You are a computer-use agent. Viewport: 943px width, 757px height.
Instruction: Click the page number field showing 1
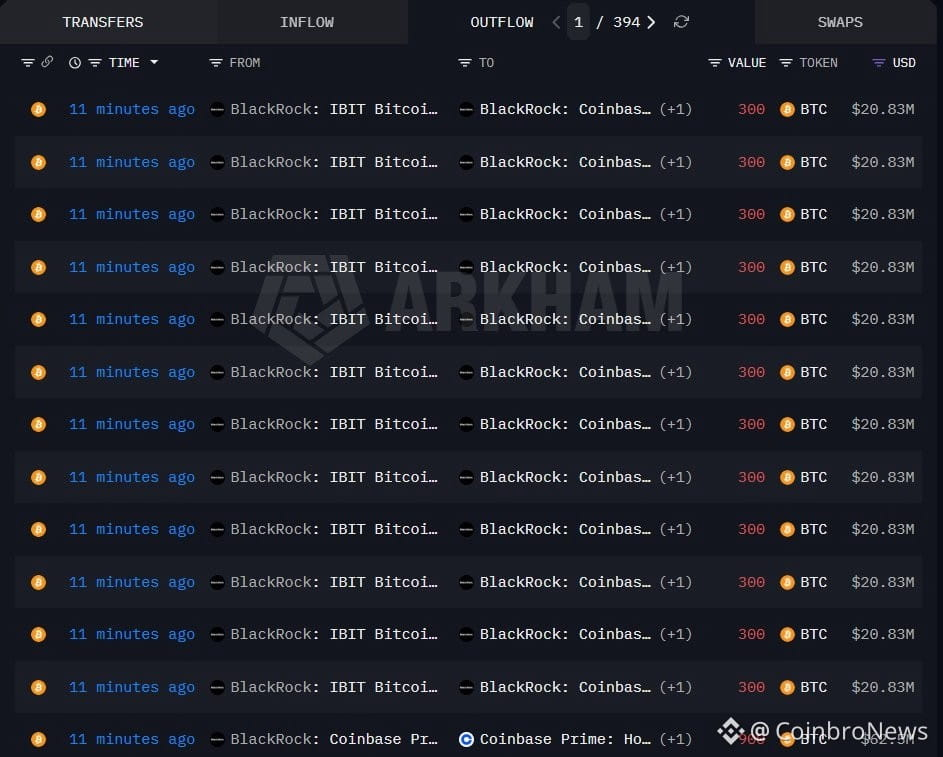[x=579, y=22]
